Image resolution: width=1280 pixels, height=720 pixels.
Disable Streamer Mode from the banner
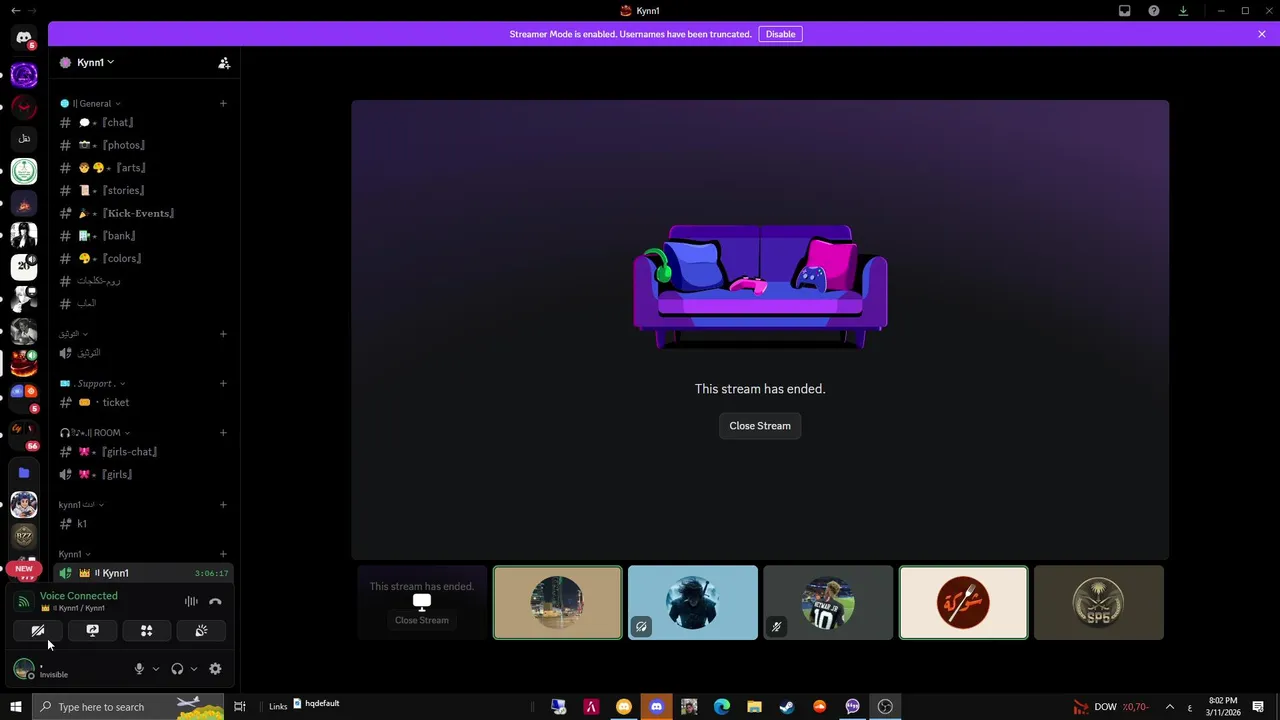pos(780,34)
